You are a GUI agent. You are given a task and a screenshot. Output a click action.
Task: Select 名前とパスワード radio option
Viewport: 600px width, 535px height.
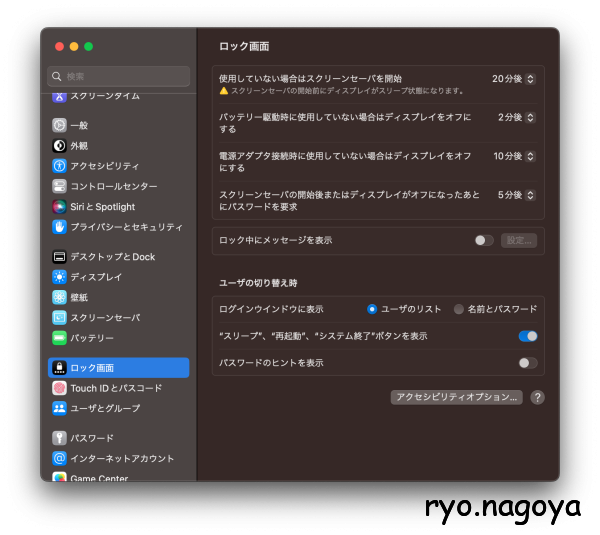(x=459, y=309)
